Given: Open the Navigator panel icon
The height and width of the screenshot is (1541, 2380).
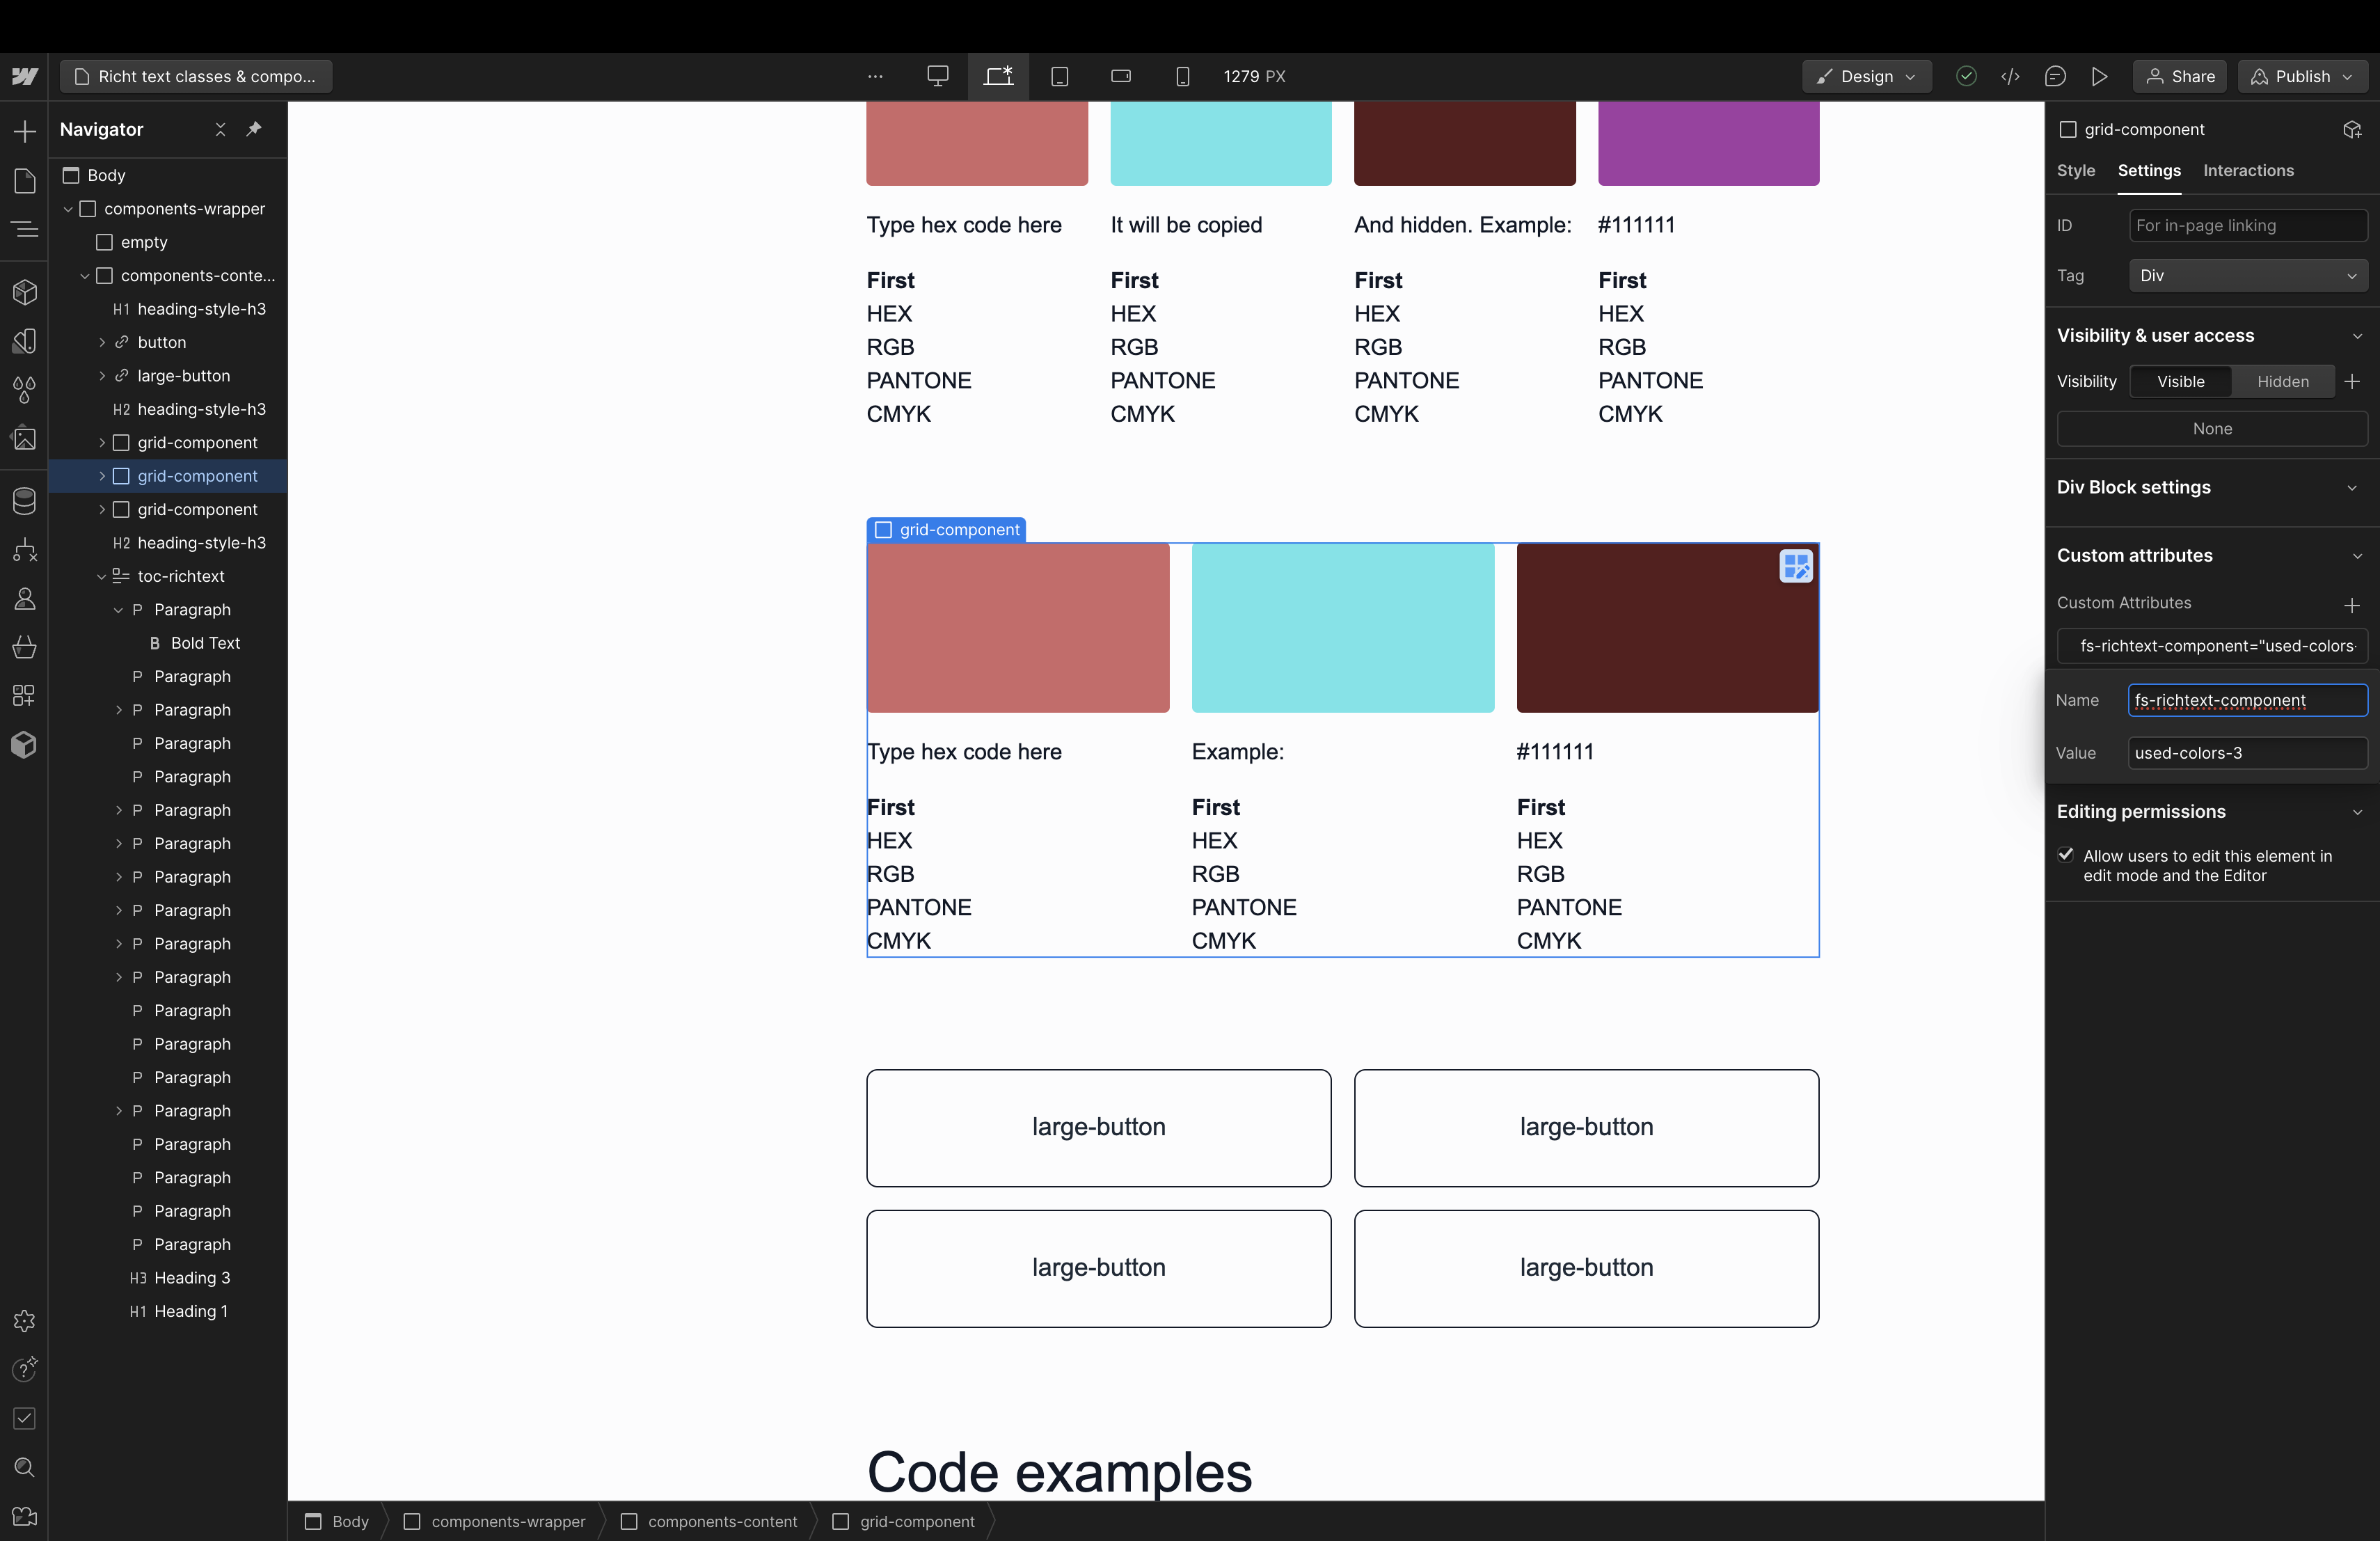Looking at the screenshot, I should click(x=24, y=229).
